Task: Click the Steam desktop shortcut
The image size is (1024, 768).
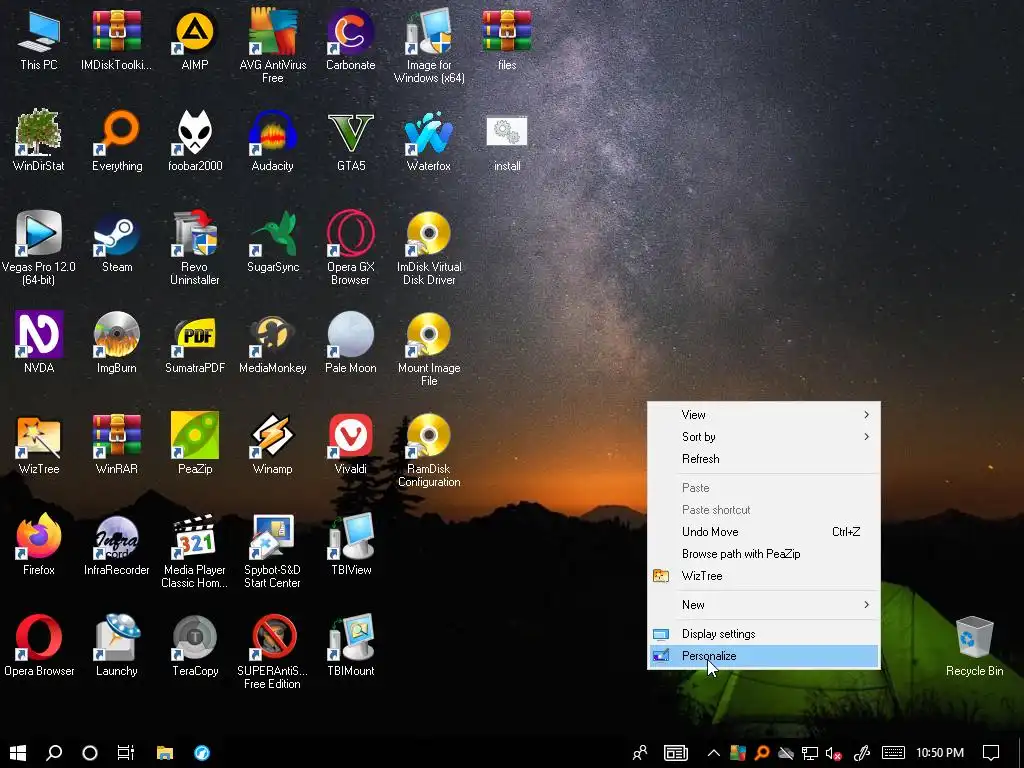Action: 117,234
